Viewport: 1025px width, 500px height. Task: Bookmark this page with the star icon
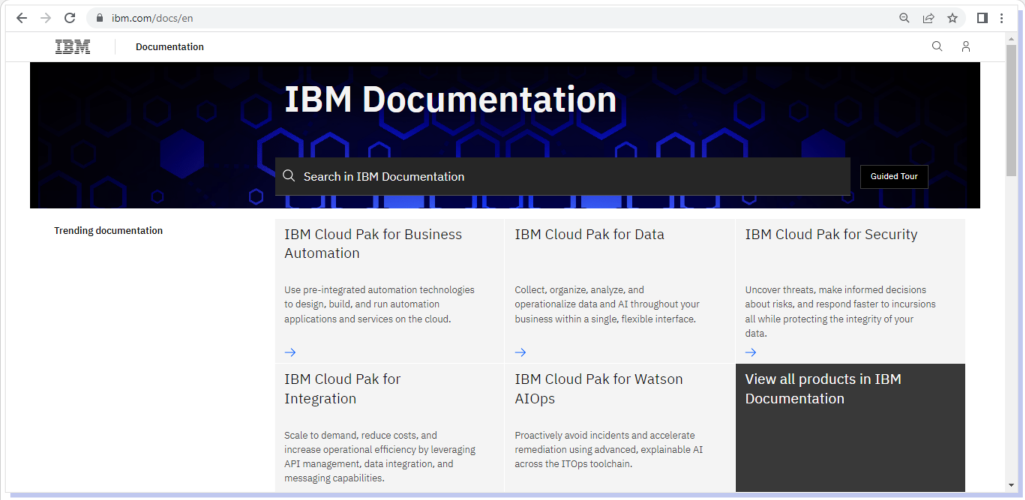coord(952,18)
